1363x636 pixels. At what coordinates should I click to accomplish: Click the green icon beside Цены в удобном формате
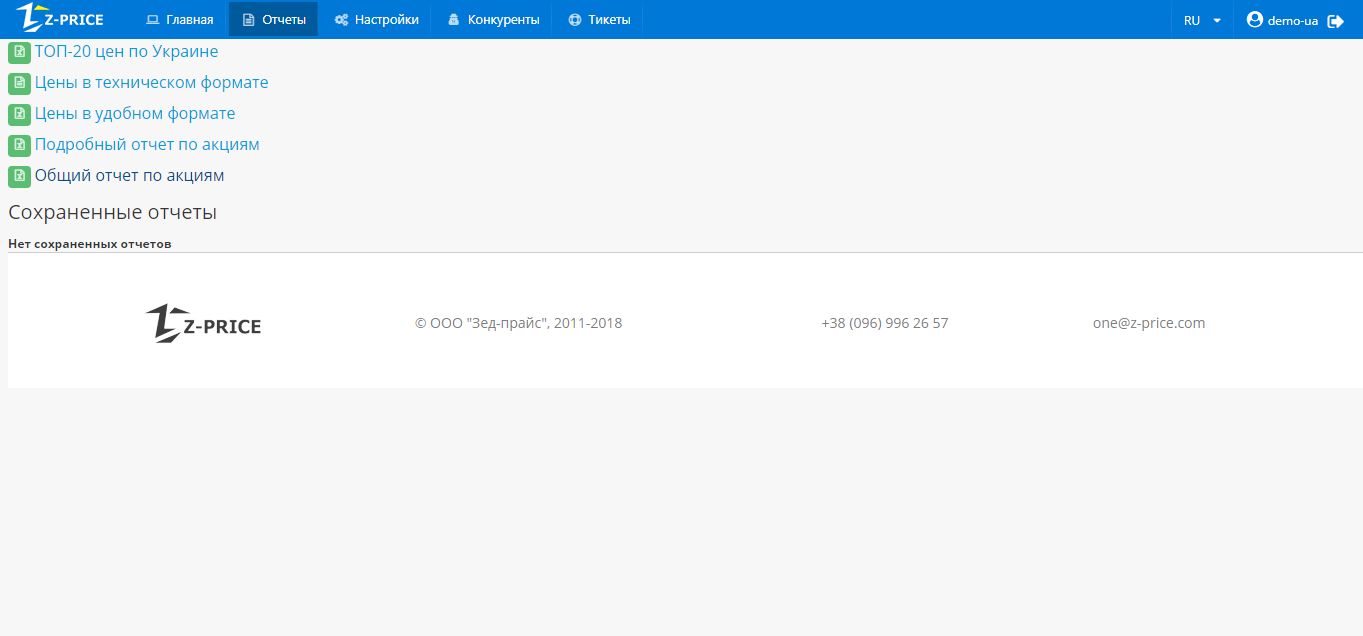pyautogui.click(x=19, y=115)
